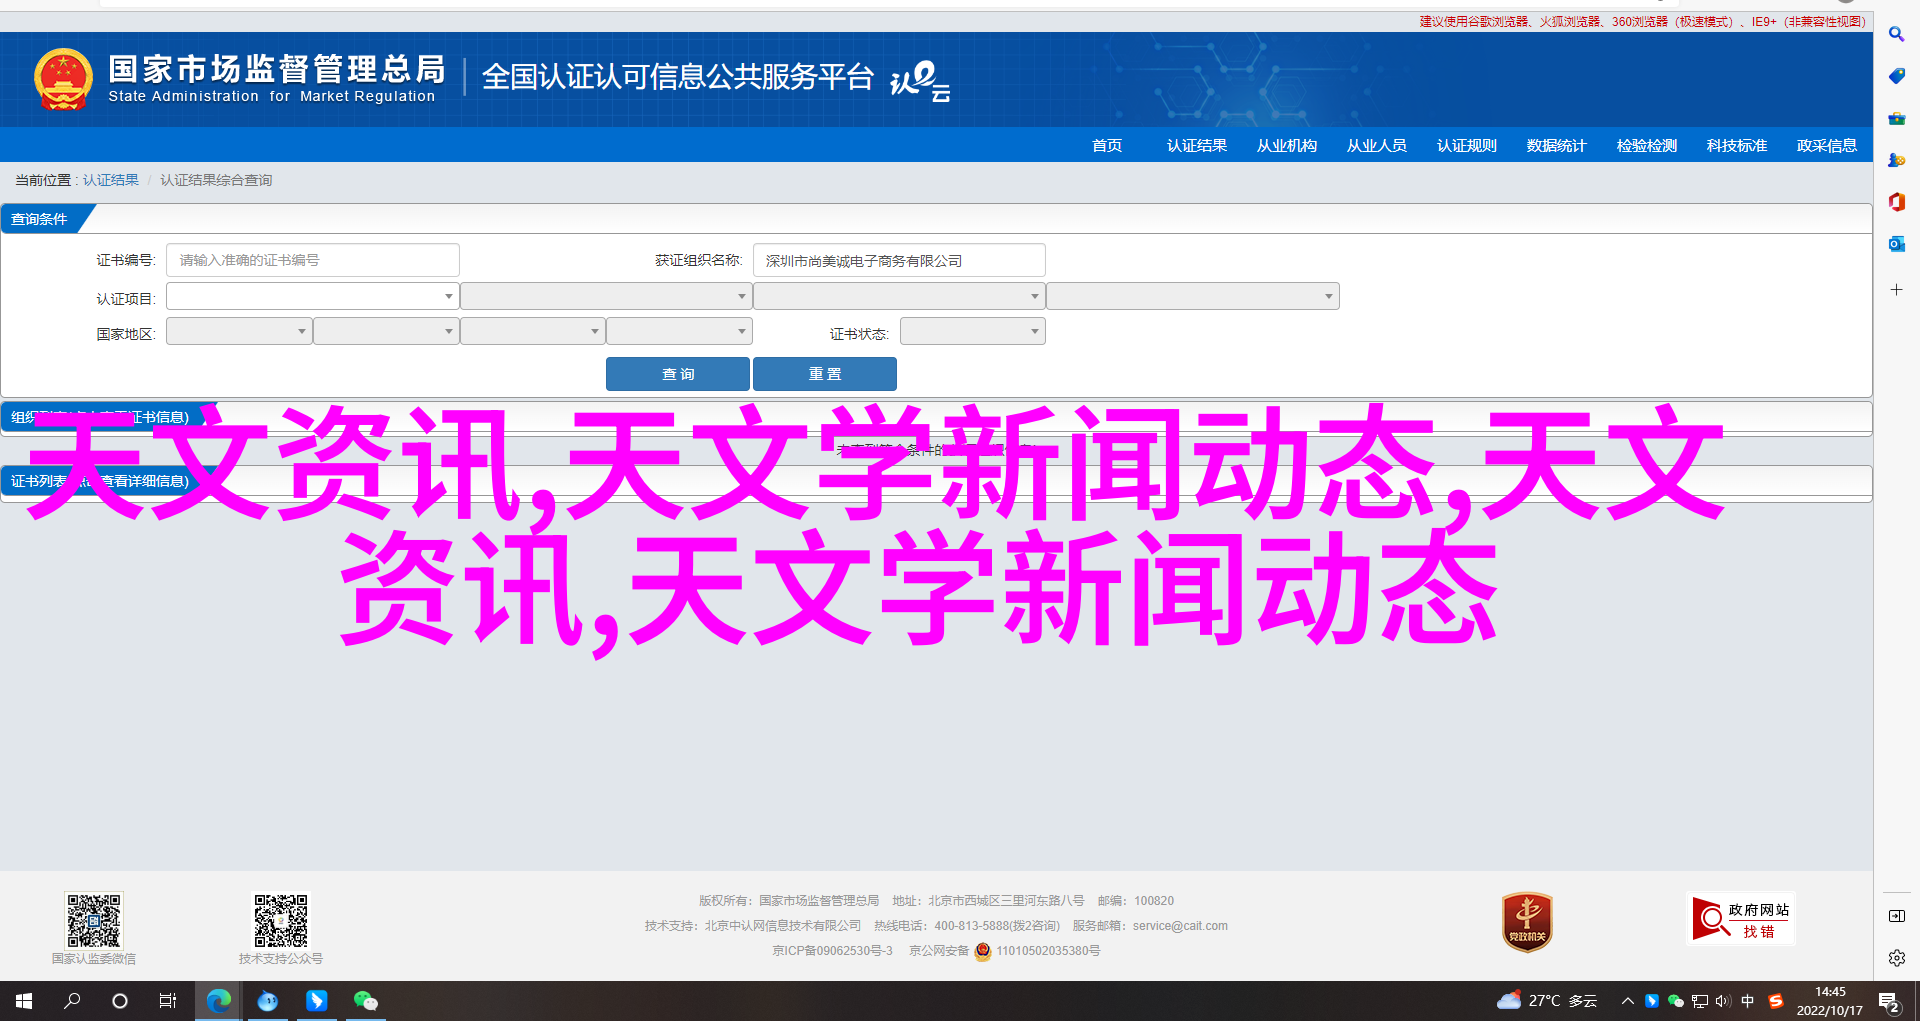Open Microsoft 365 icon in Edge sidebar

(1896, 202)
